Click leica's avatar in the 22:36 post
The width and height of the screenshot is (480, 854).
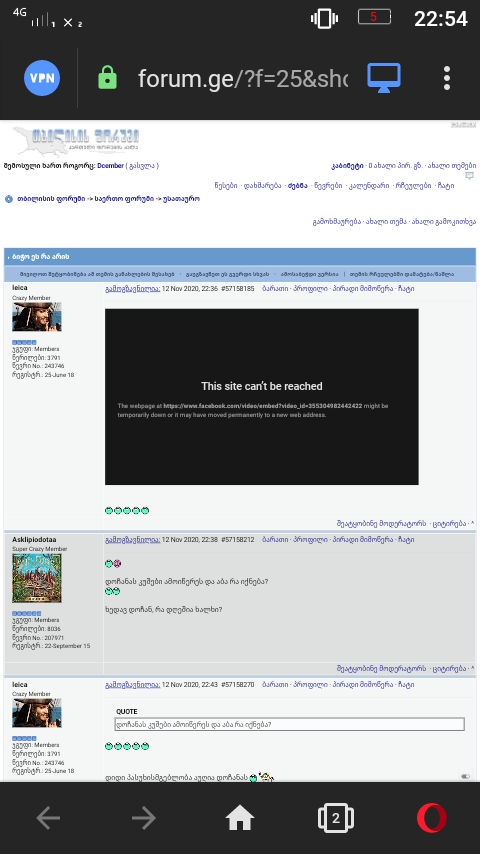pos(37,317)
